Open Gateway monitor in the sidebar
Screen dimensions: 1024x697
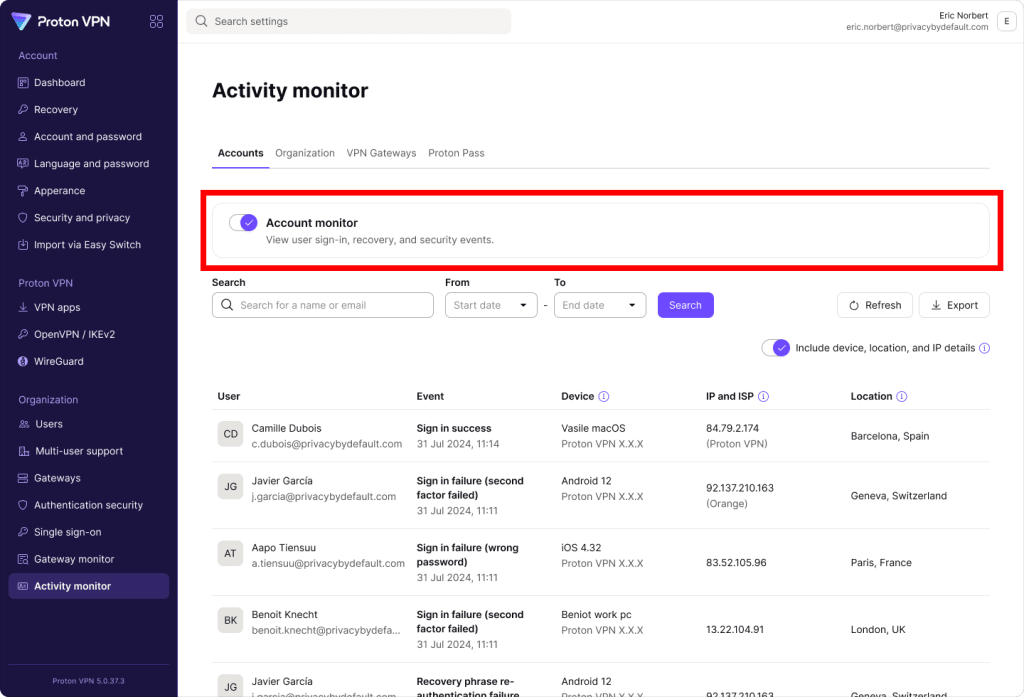tap(89, 559)
